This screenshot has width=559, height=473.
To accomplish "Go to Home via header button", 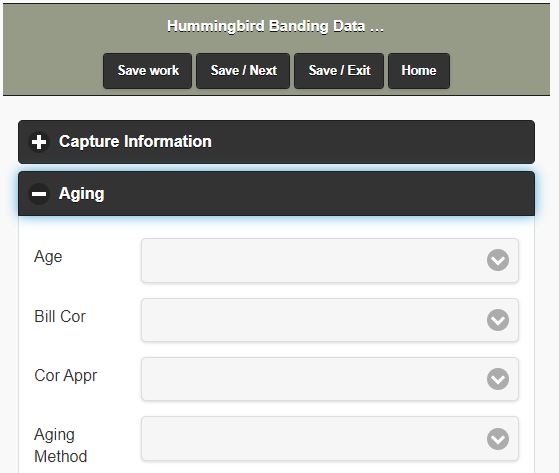I will (419, 71).
